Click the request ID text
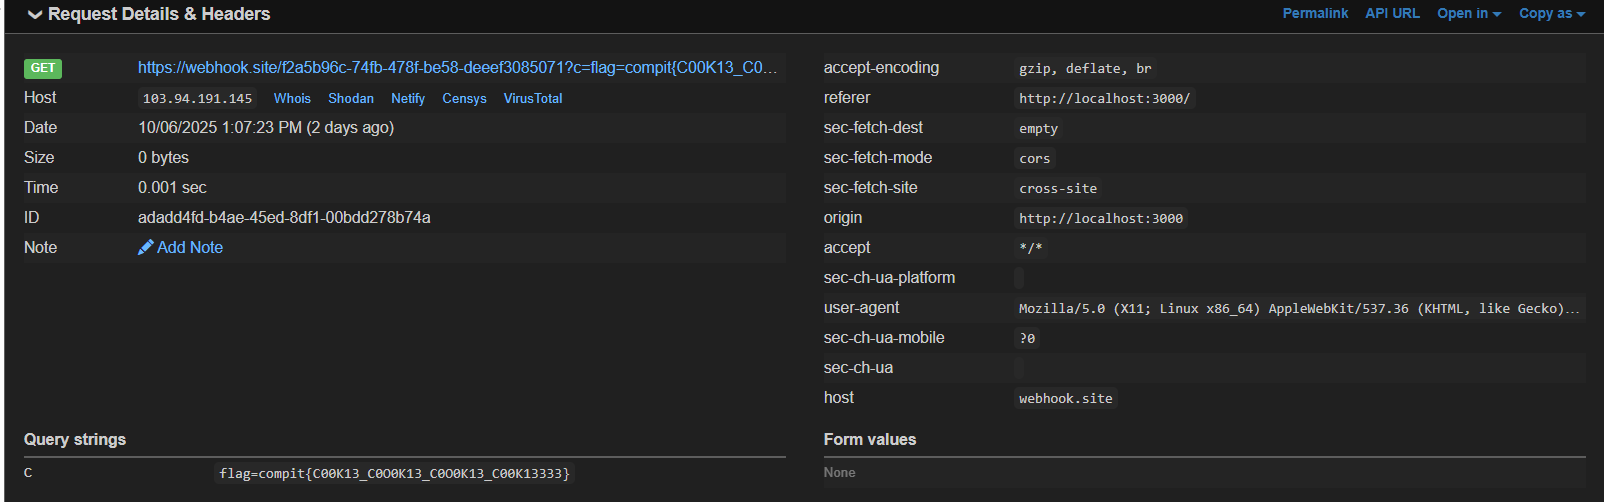The height and width of the screenshot is (502, 1604). point(284,218)
